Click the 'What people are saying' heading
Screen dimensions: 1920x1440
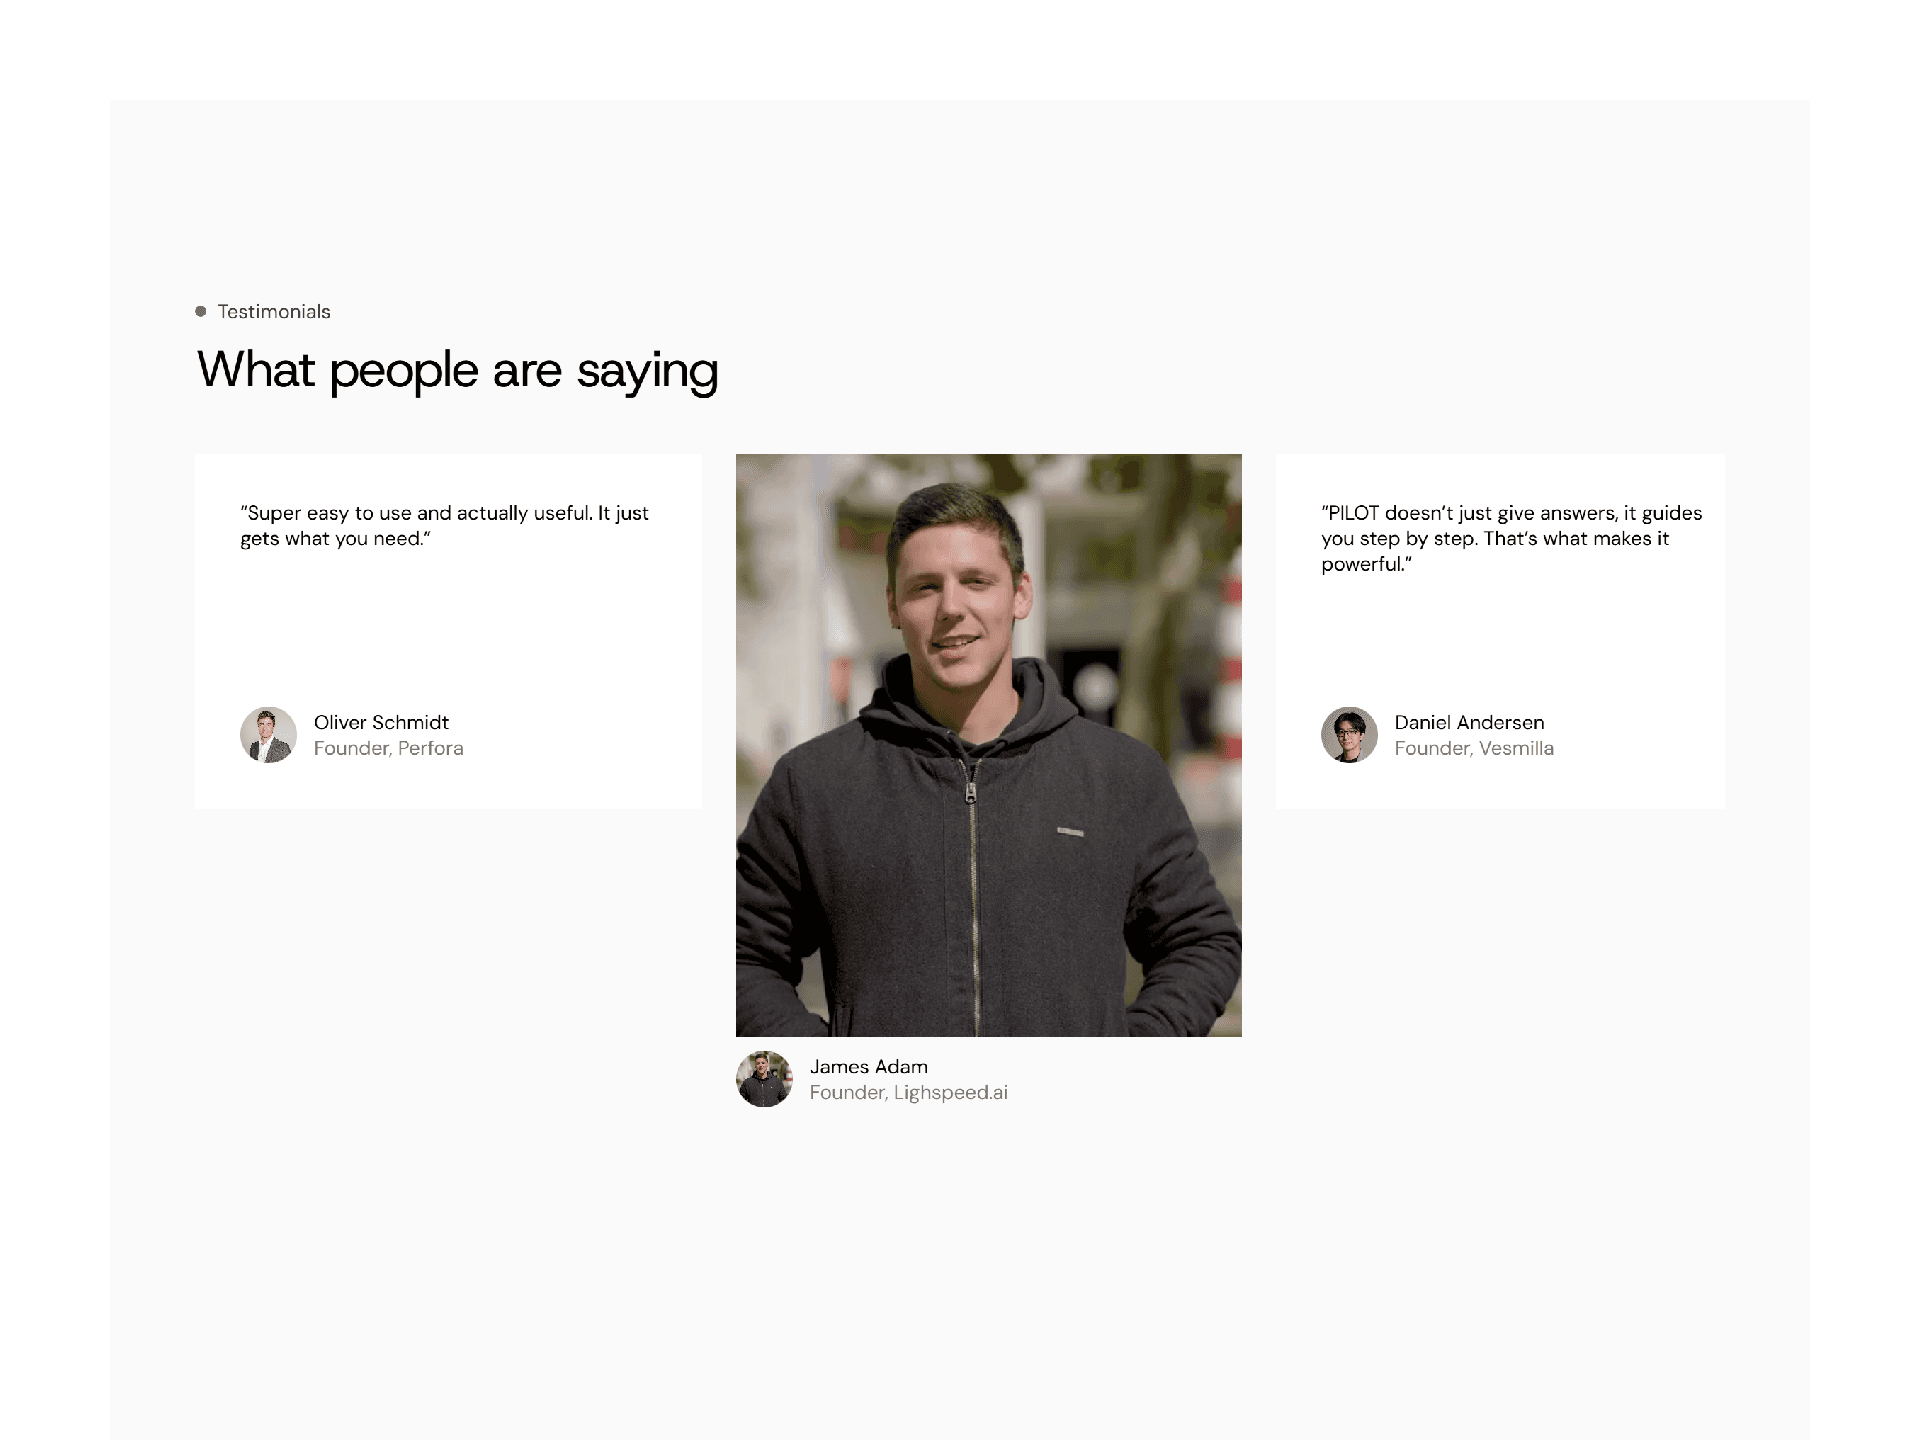pos(458,370)
